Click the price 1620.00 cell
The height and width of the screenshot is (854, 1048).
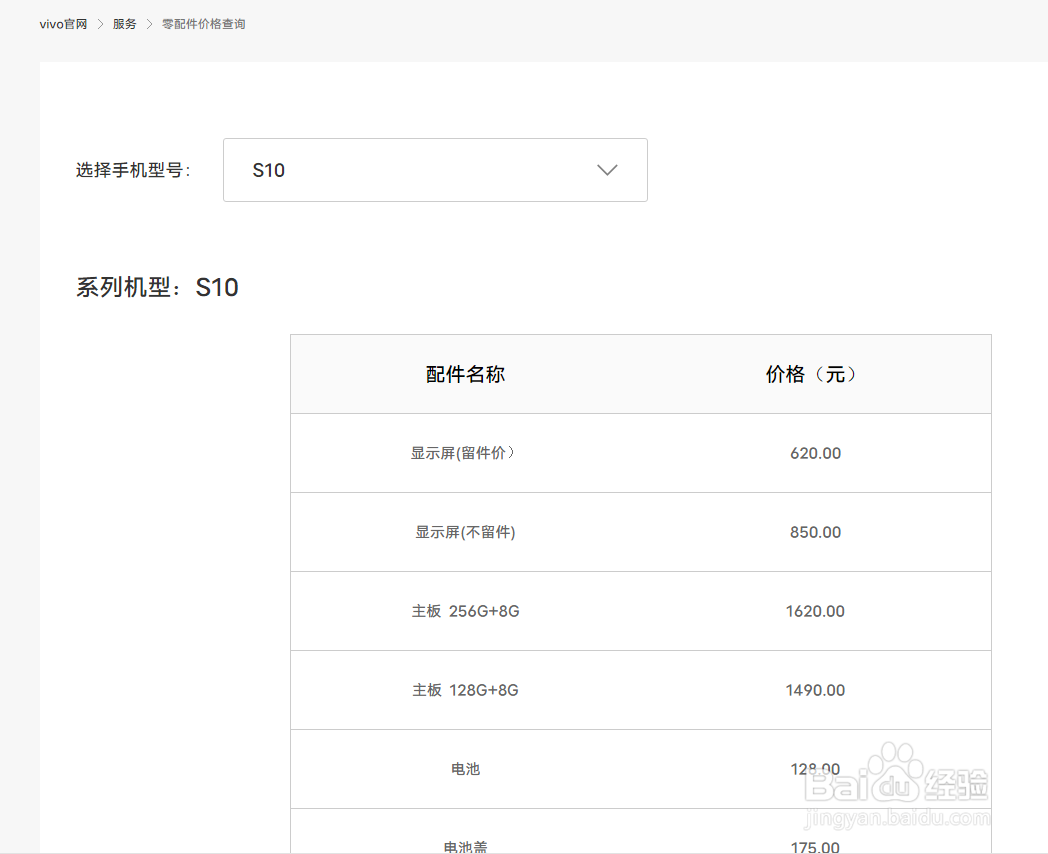click(x=816, y=611)
